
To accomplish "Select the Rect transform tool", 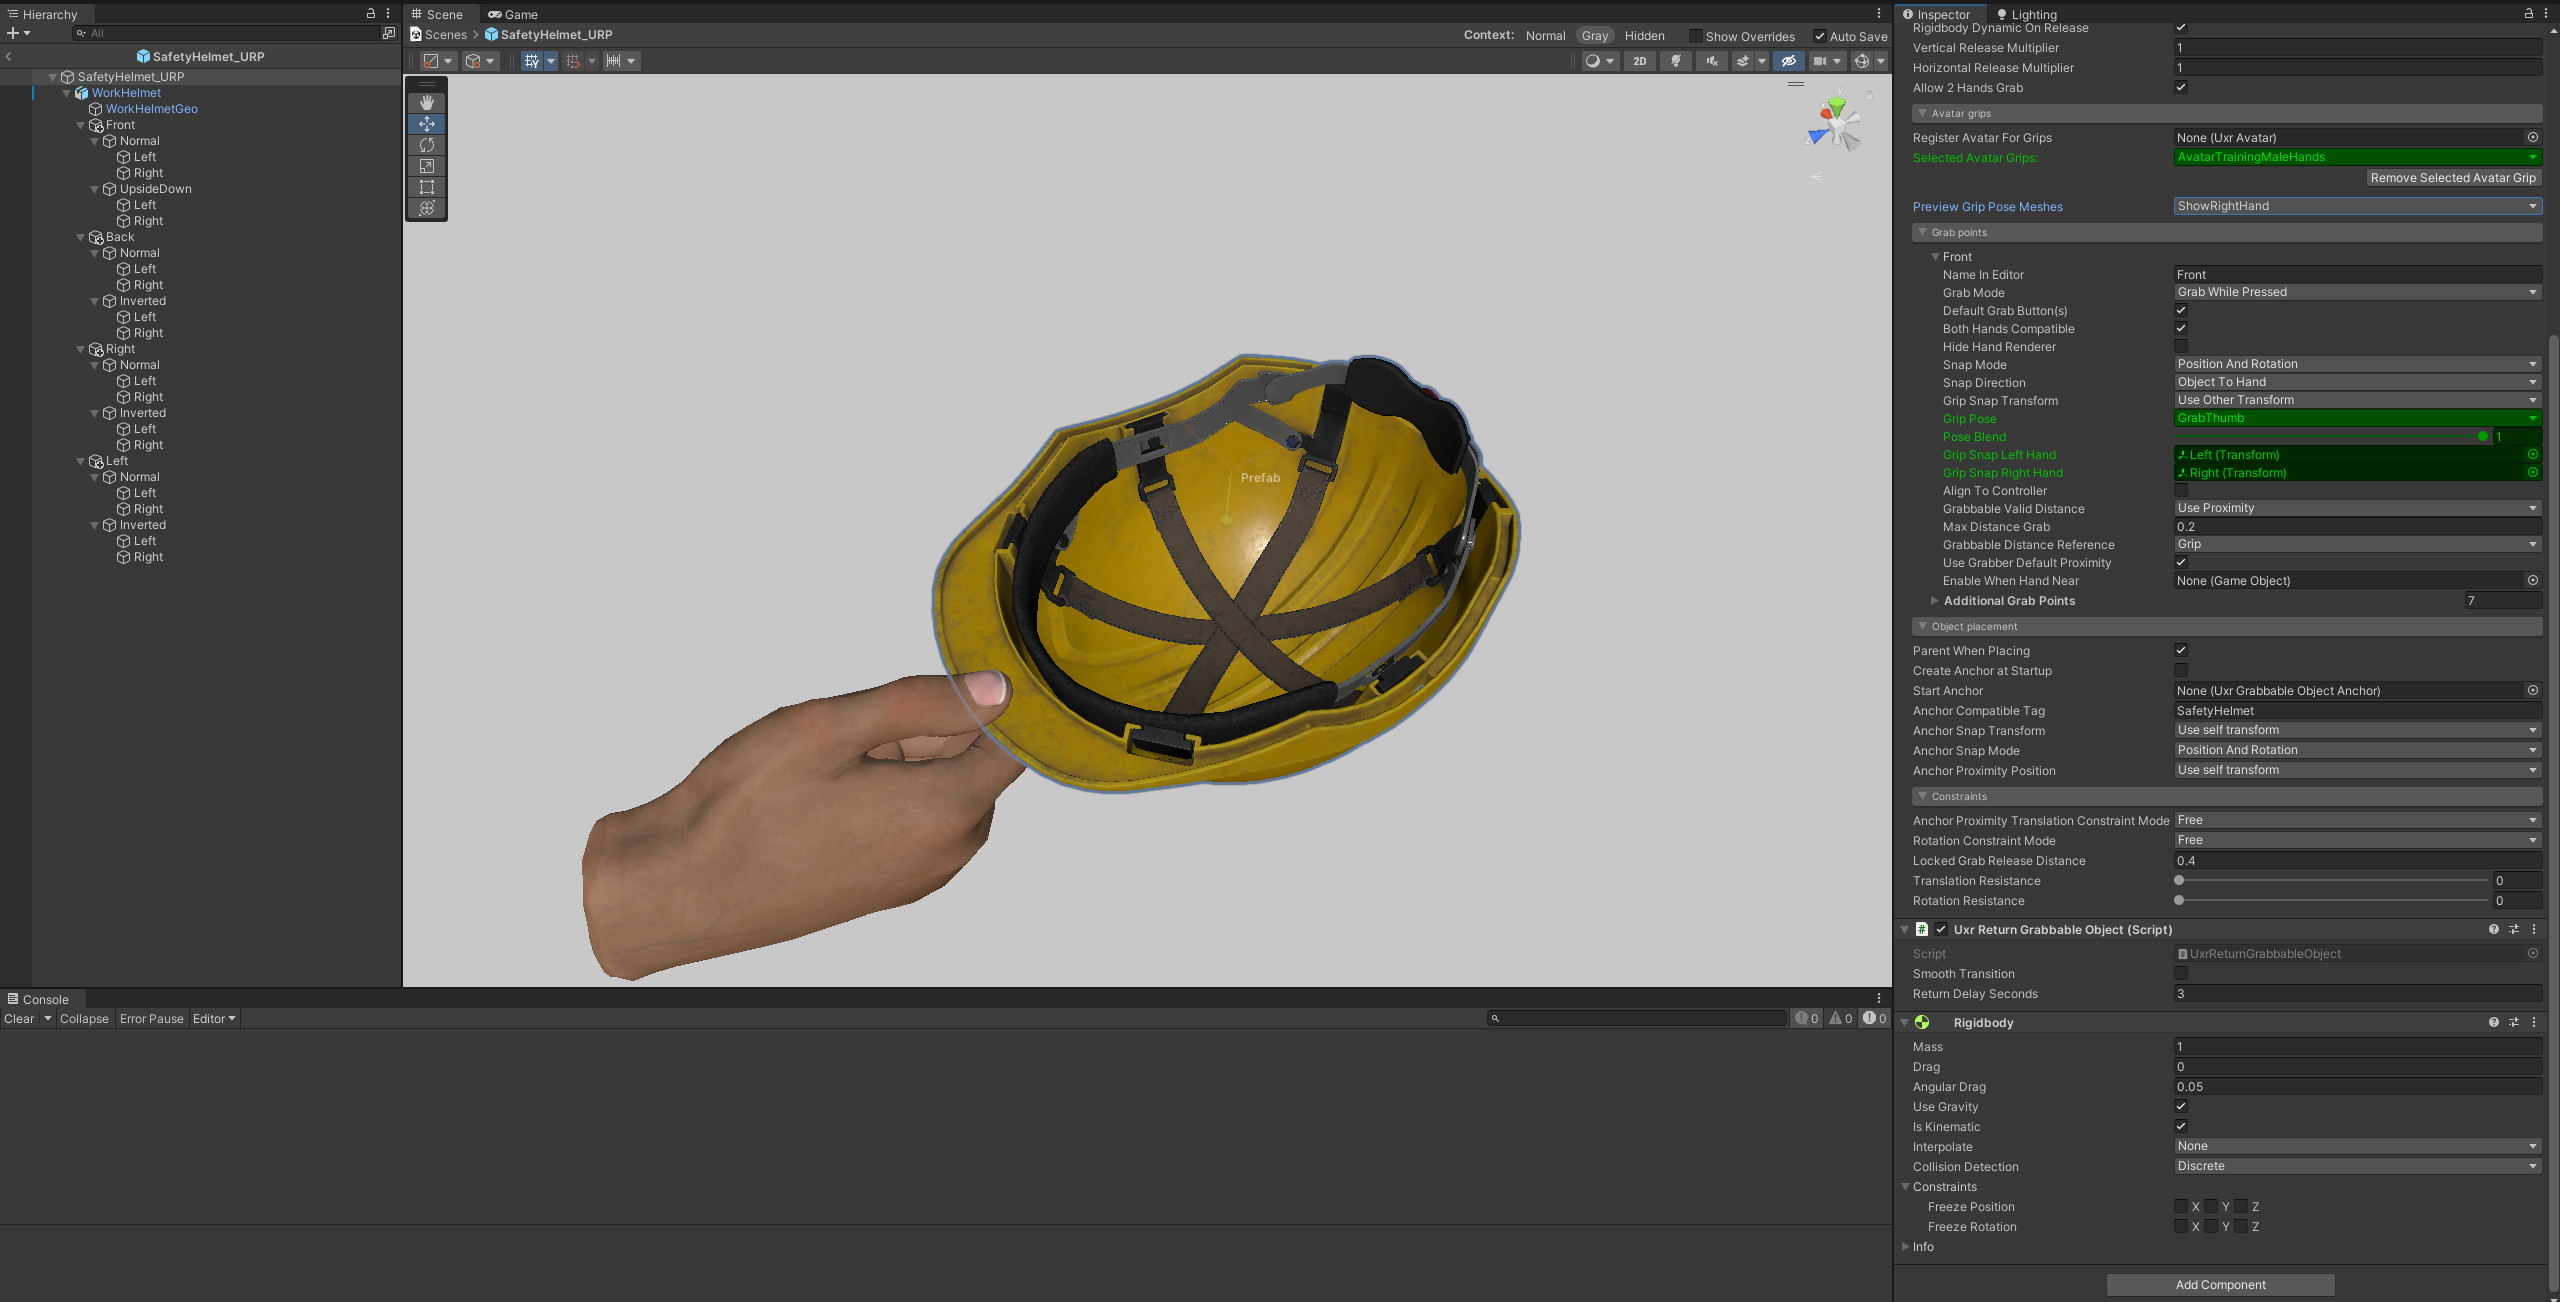I will (x=427, y=187).
